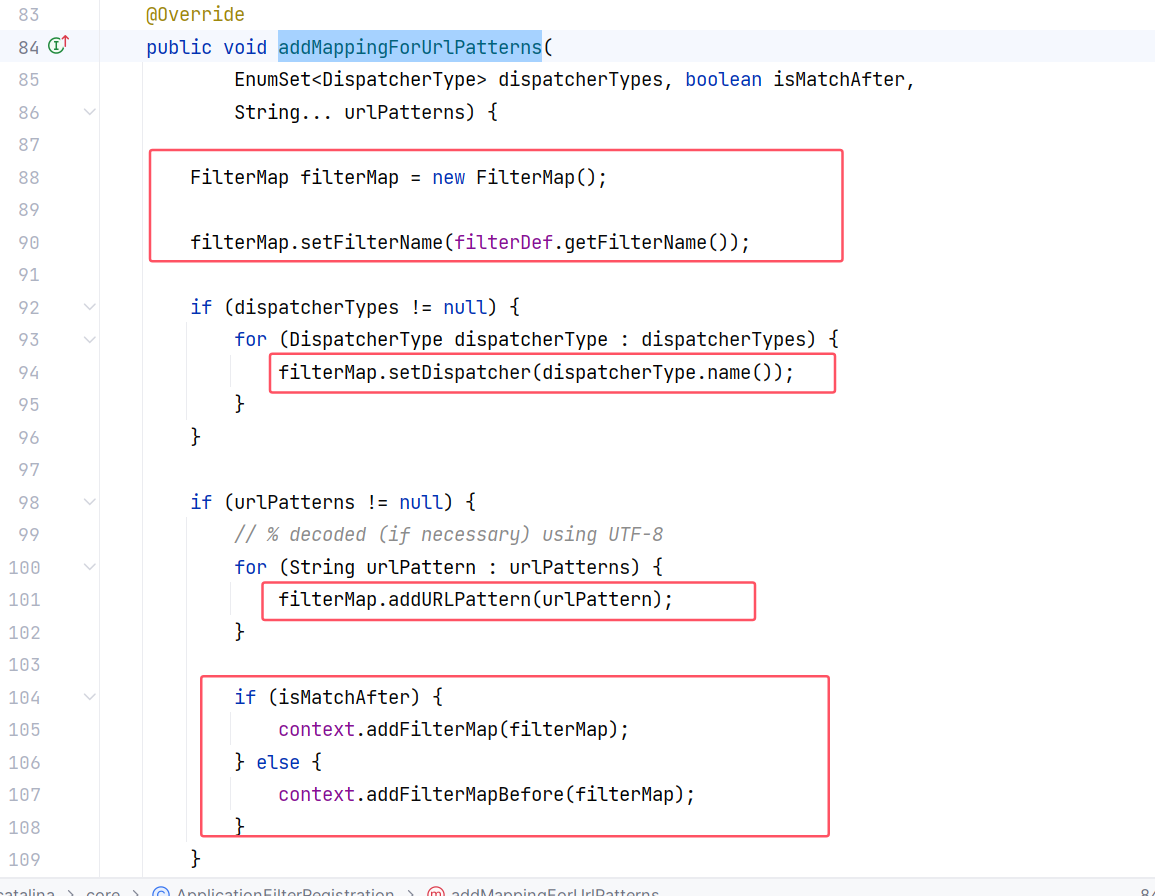Collapse the isMatchAfter if block at line 104
Image resolution: width=1155 pixels, height=896 pixels.
click(90, 697)
